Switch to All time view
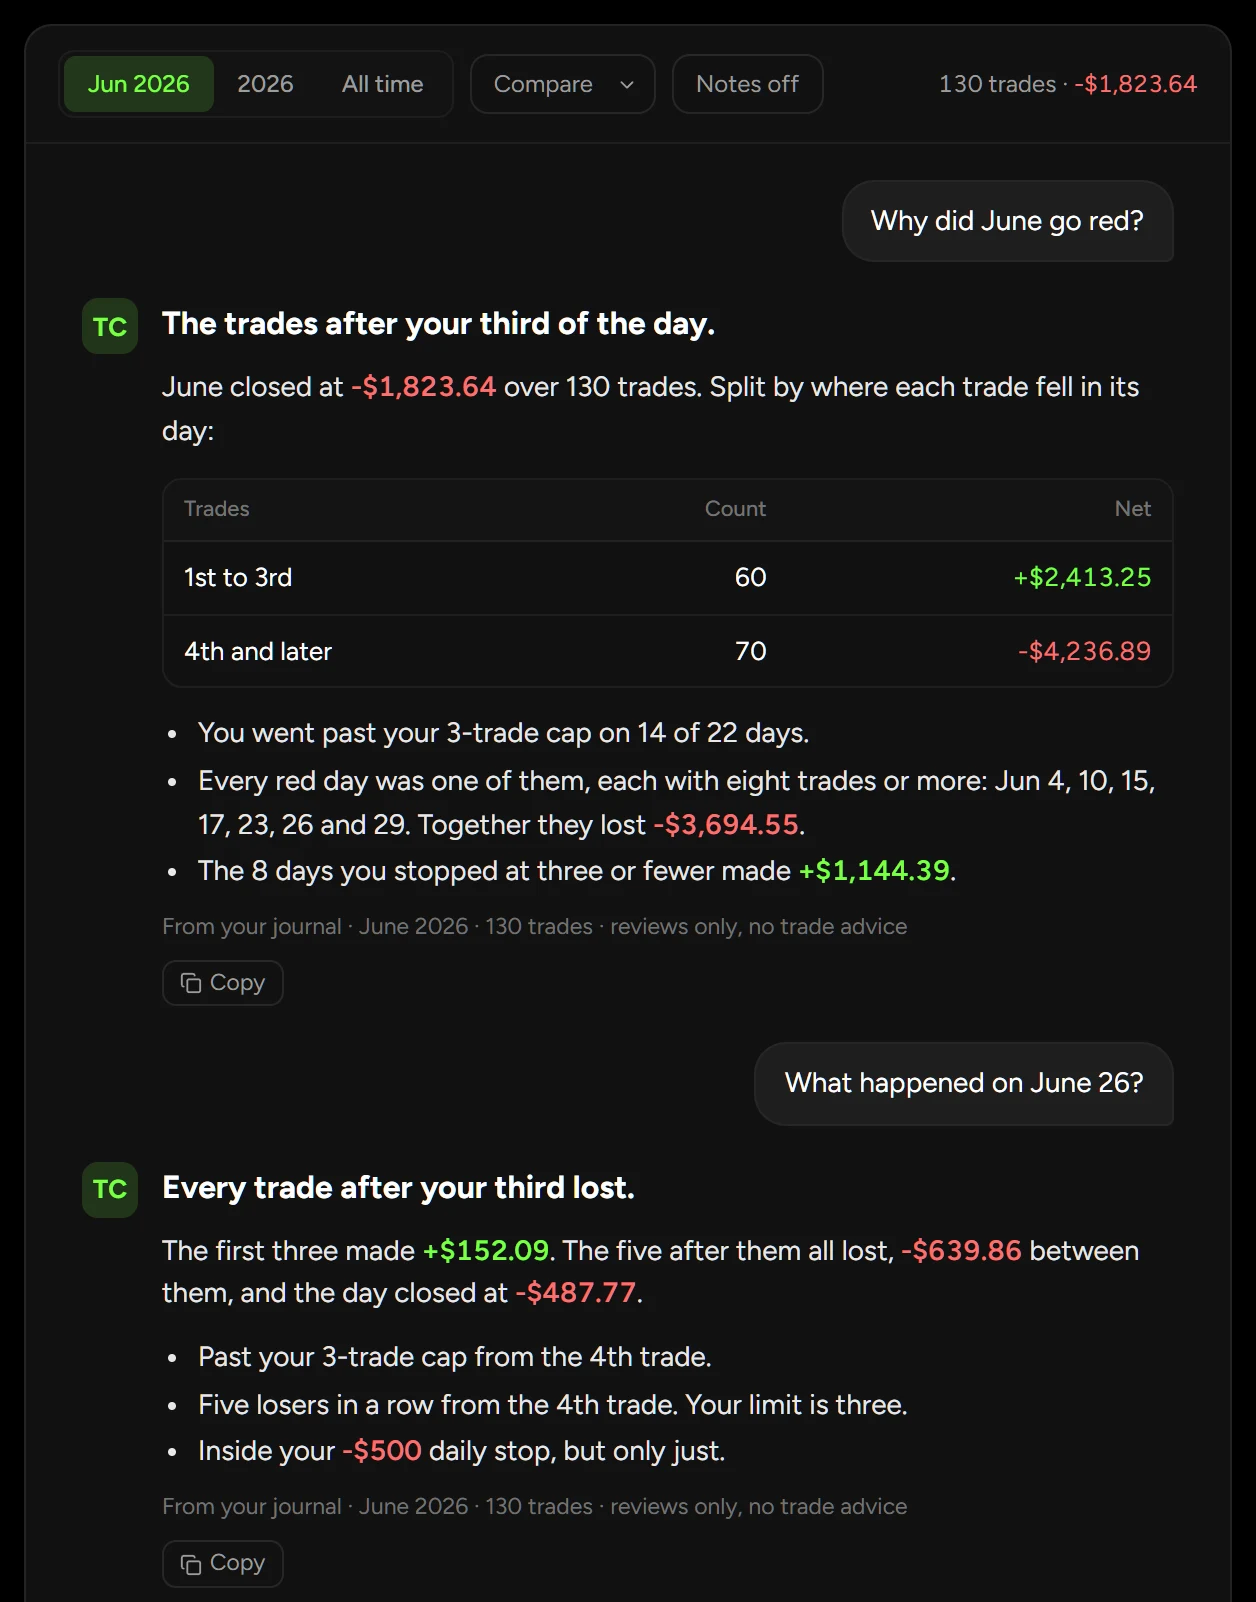The height and width of the screenshot is (1602, 1256). click(383, 84)
